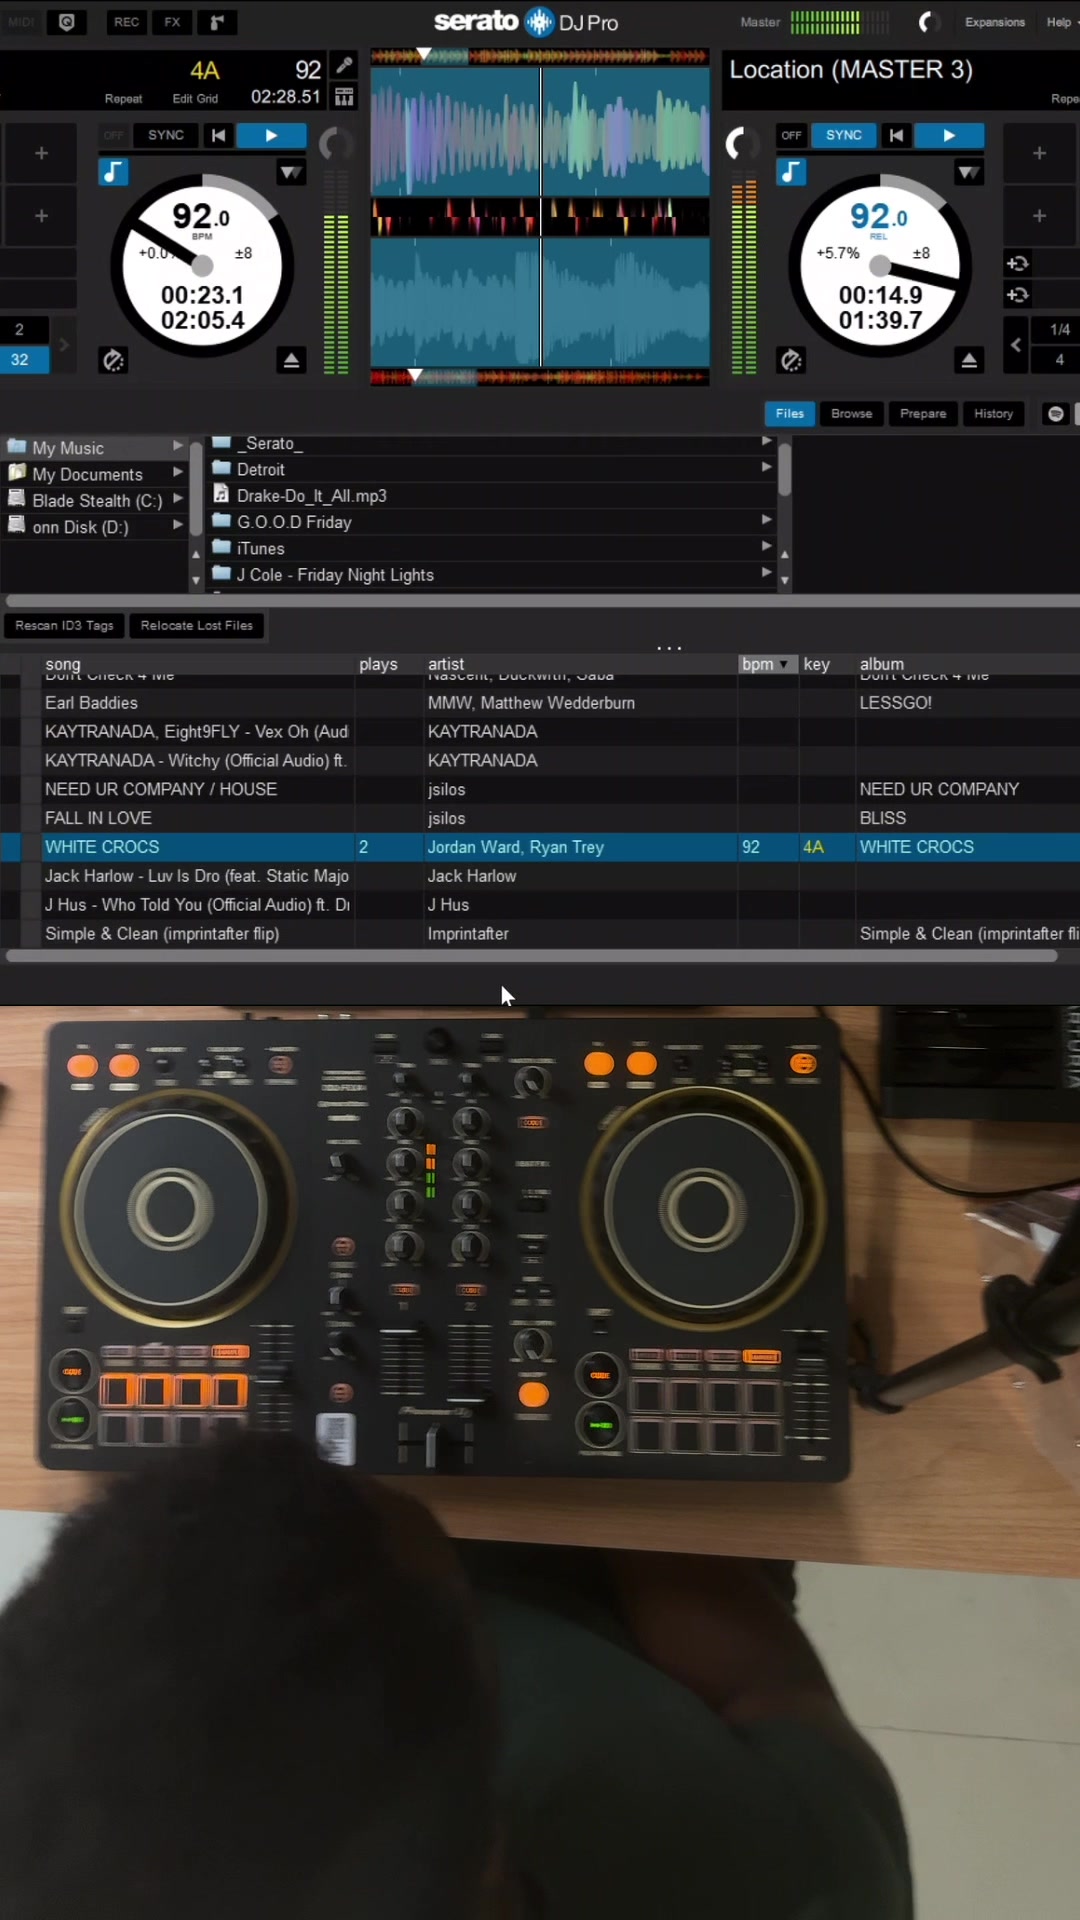
Task: Jump to track start on left deck
Action: (x=218, y=136)
